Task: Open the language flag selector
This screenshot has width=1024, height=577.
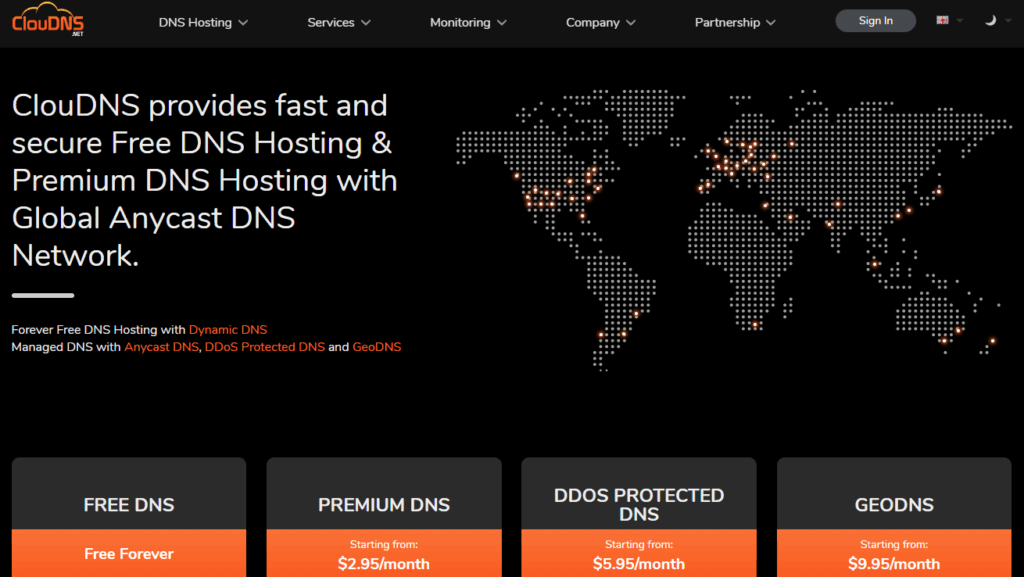Action: coord(942,20)
